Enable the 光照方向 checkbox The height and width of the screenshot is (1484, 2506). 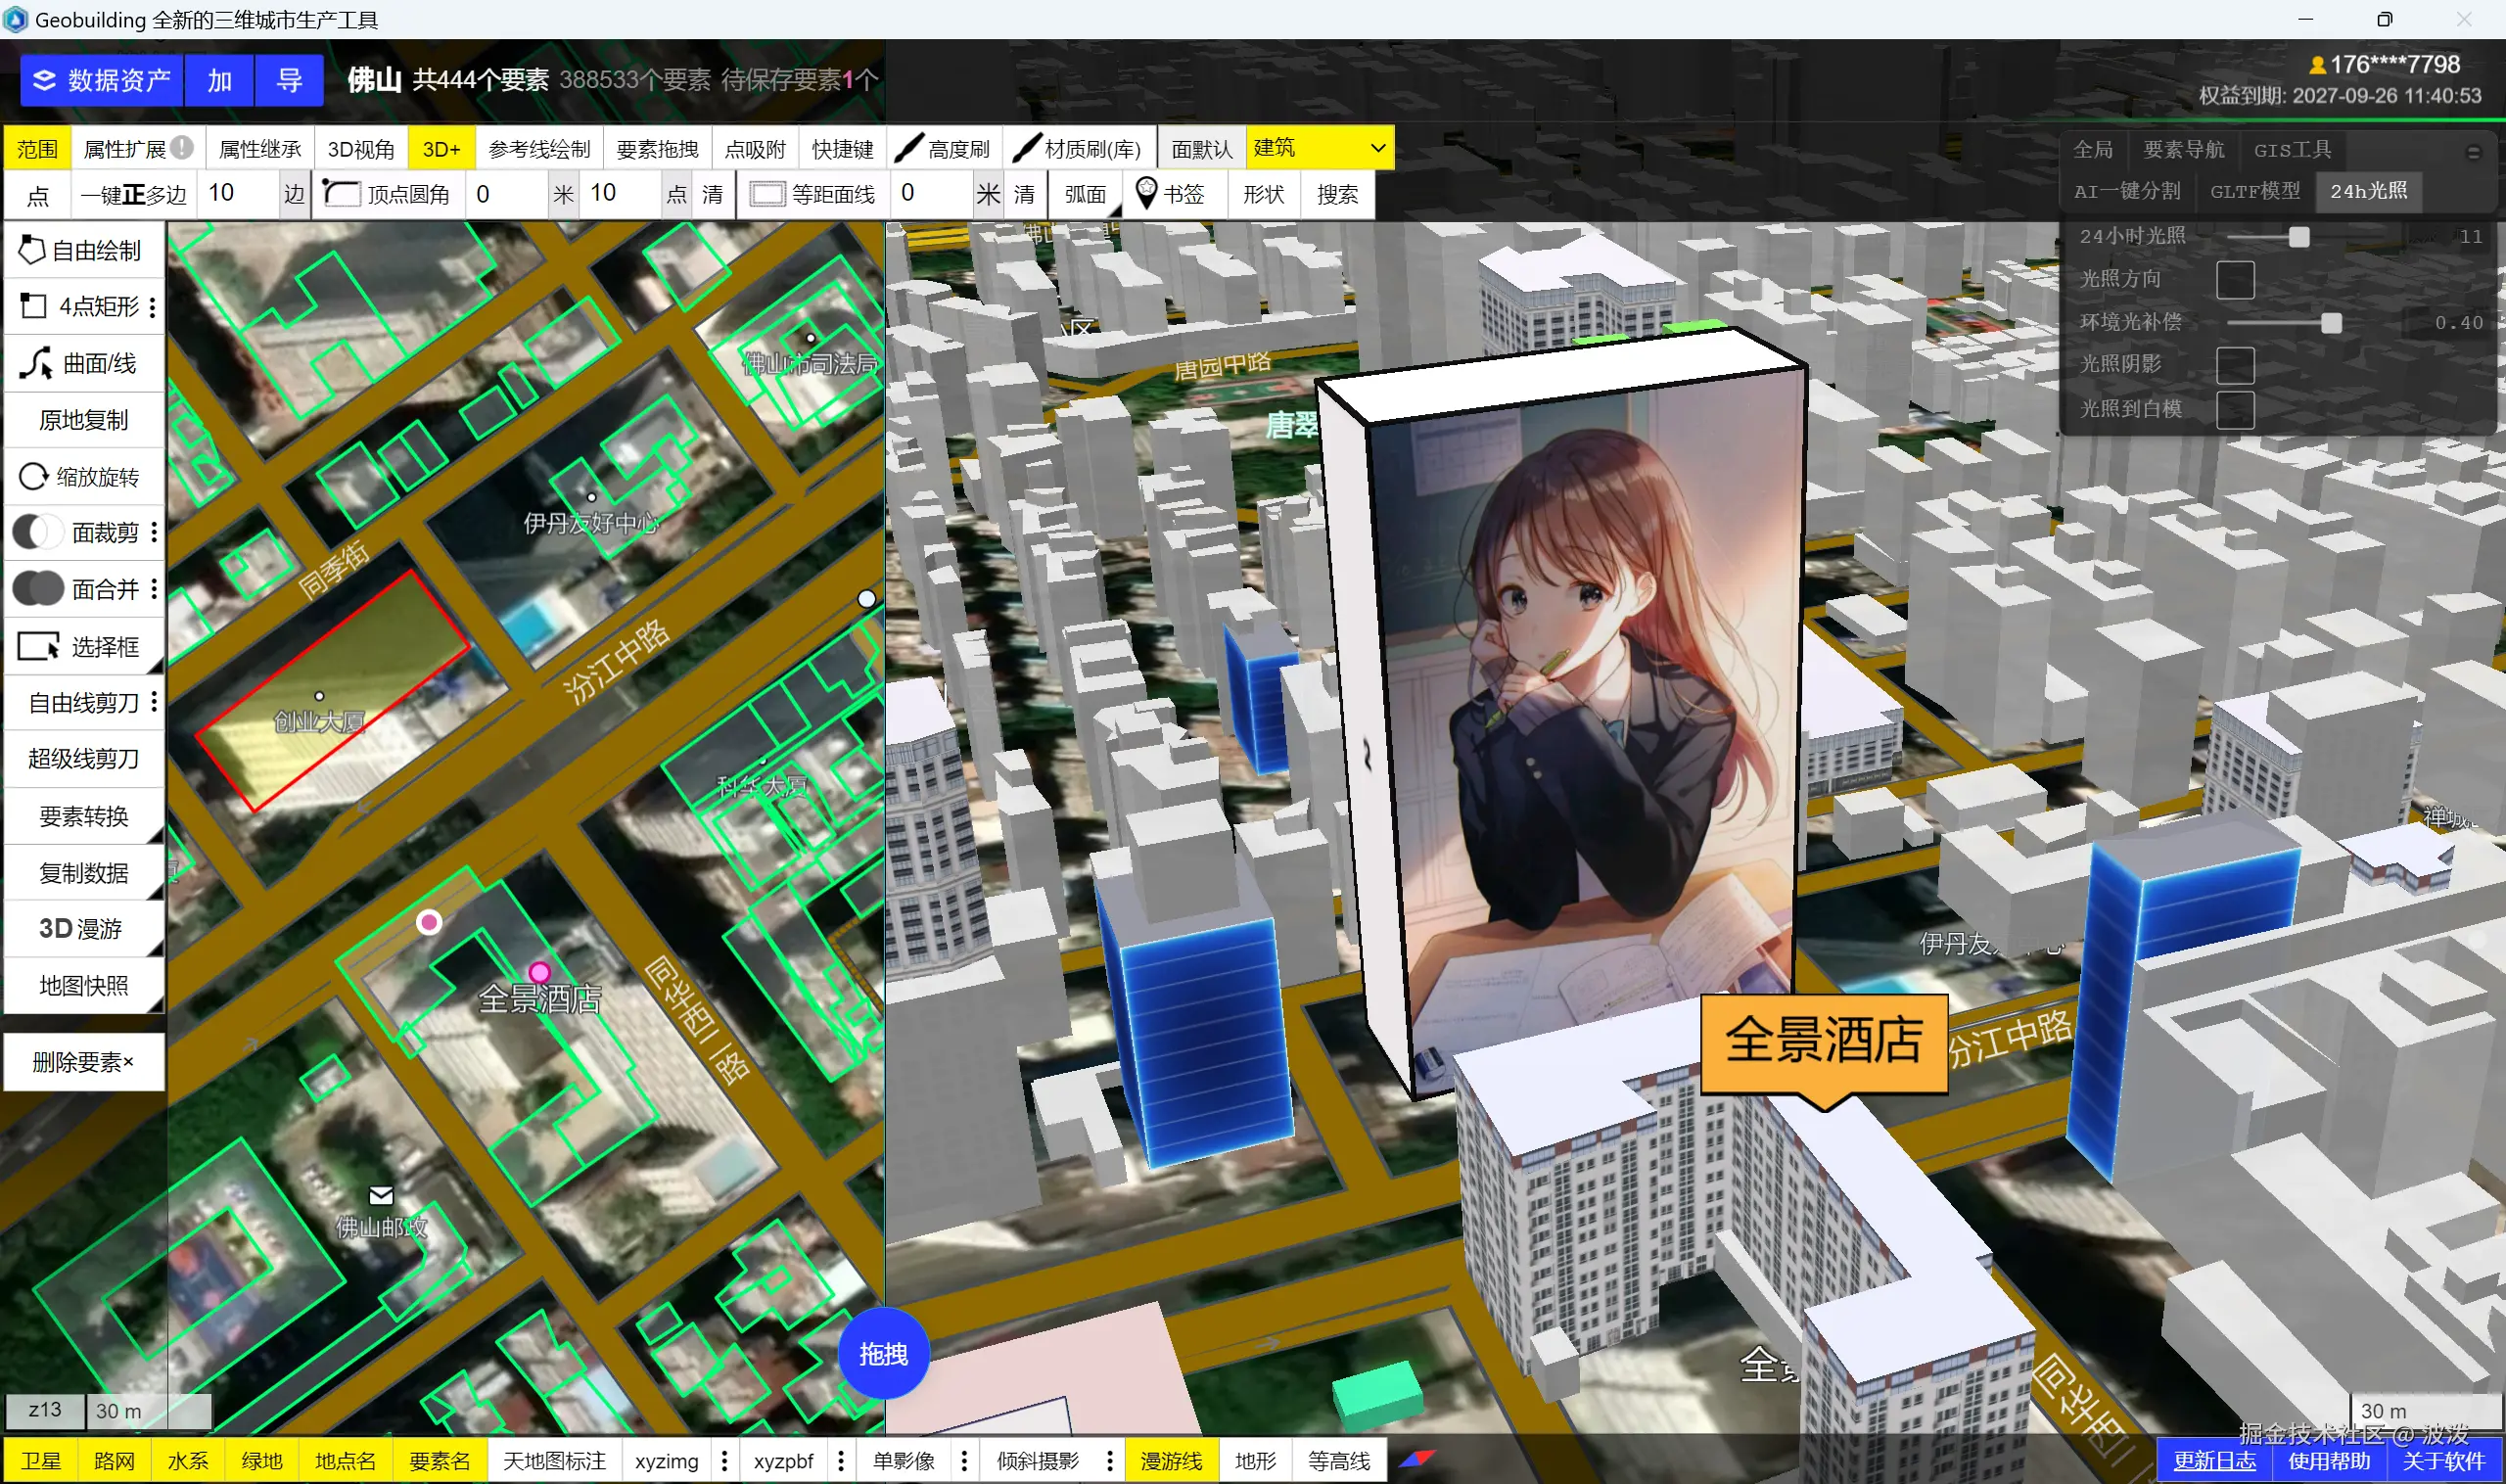[2234, 280]
